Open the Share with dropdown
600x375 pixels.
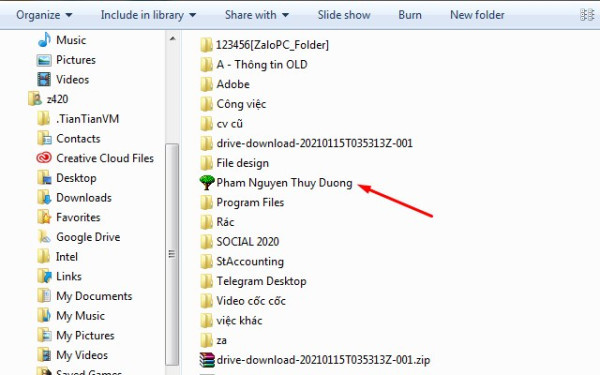(257, 15)
